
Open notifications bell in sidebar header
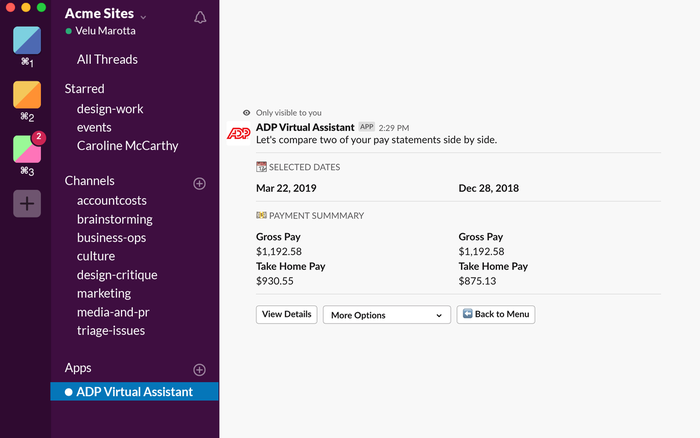[200, 17]
